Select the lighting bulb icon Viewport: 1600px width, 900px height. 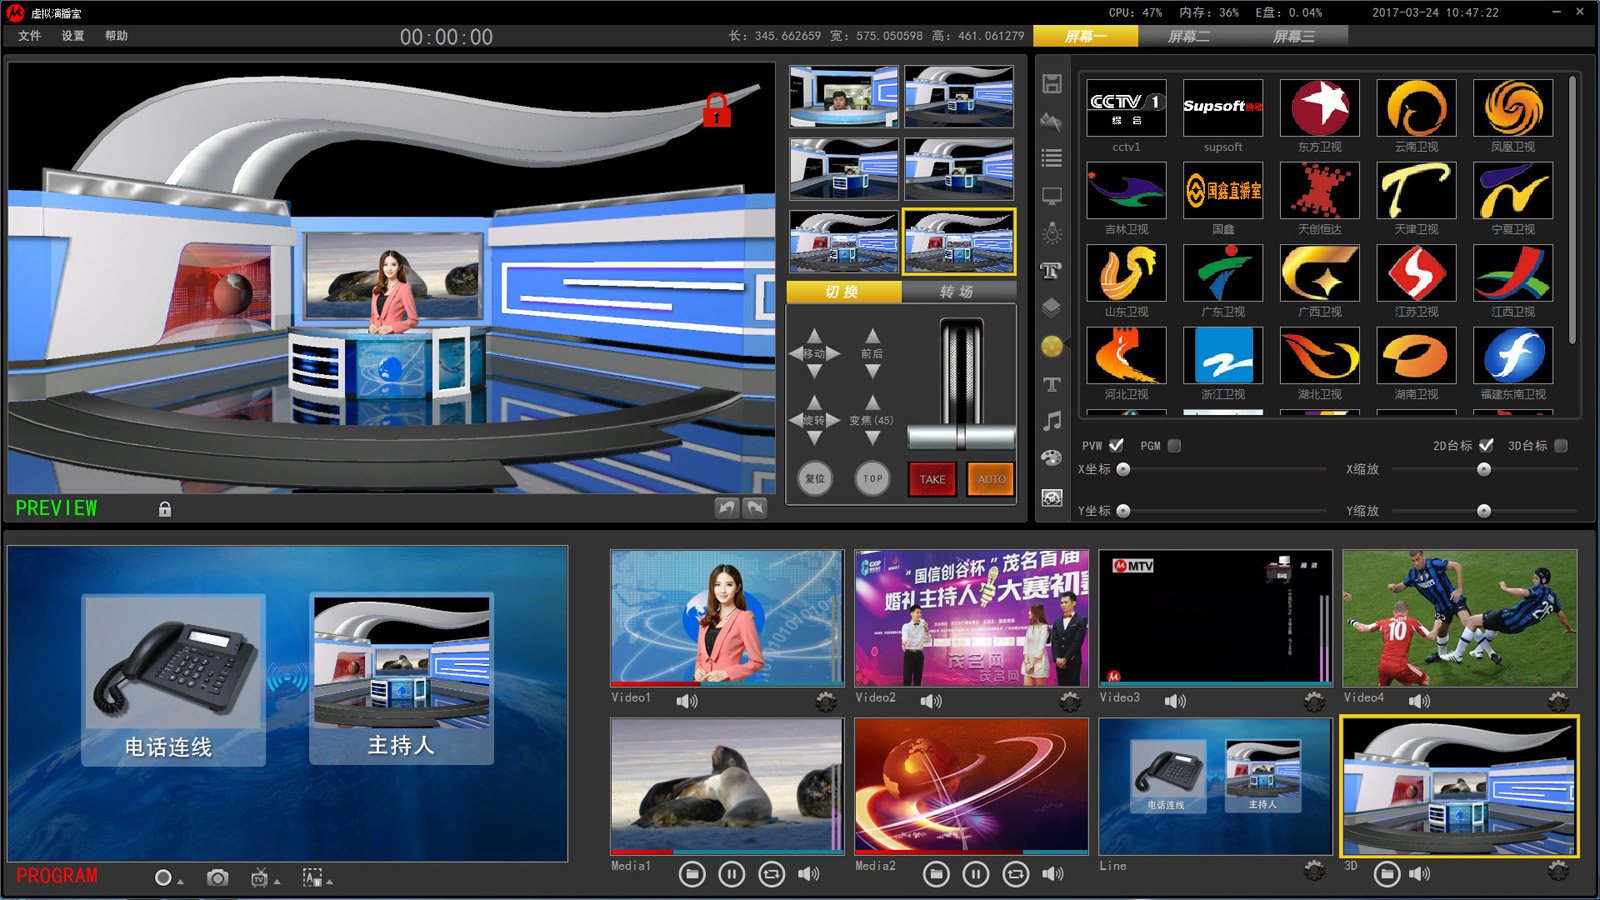tap(1052, 234)
